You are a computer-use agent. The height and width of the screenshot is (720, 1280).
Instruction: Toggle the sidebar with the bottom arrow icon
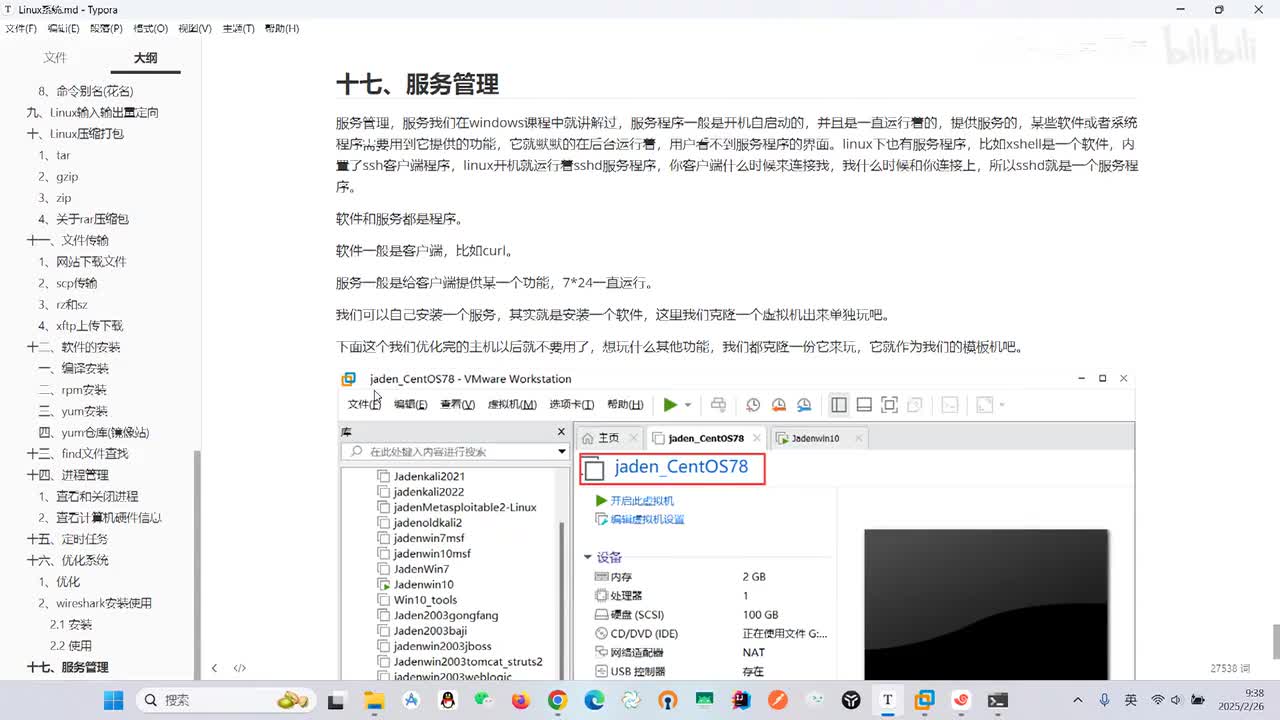(x=214, y=668)
